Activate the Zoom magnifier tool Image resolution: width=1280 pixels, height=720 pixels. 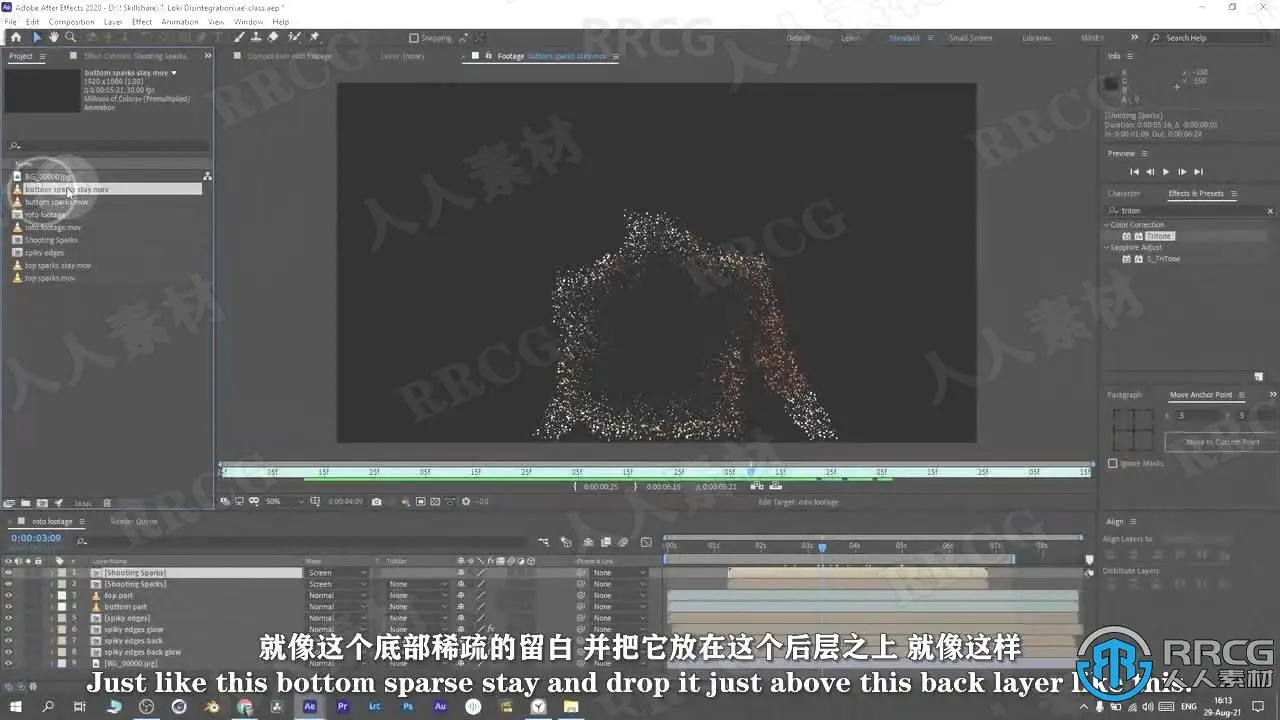point(70,37)
